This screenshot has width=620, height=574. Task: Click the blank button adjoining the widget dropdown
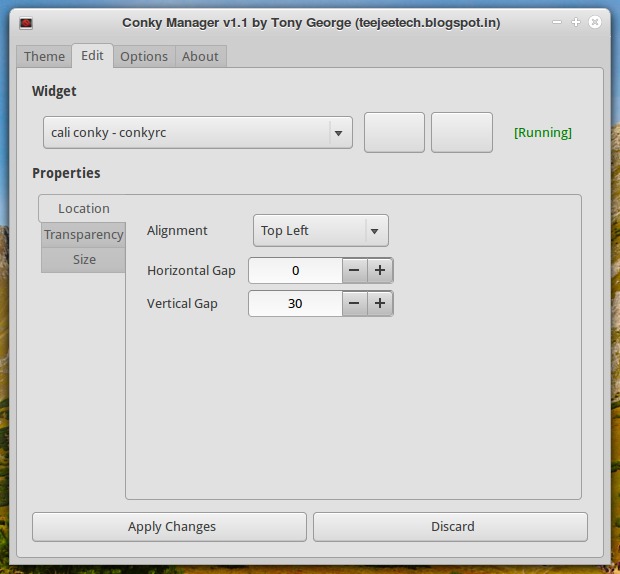[x=394, y=132]
